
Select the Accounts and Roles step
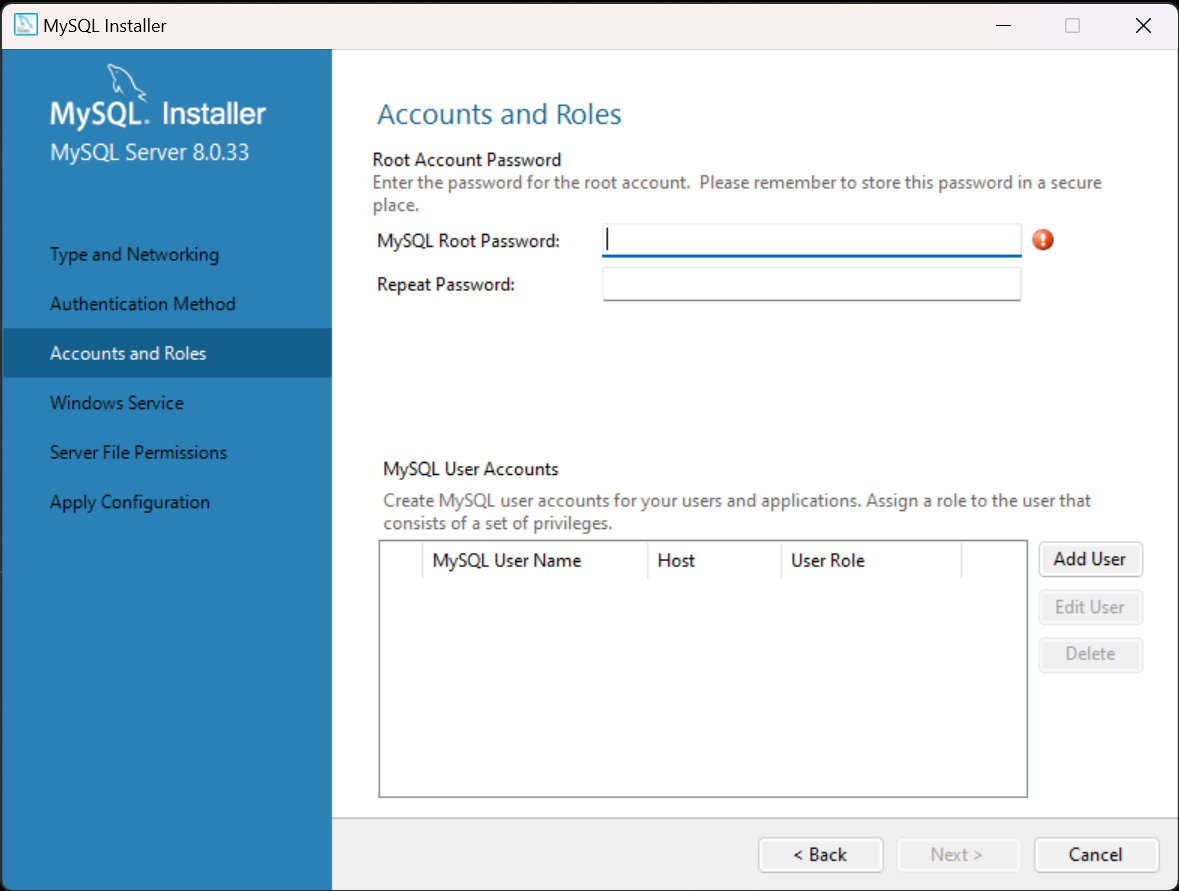[128, 354]
